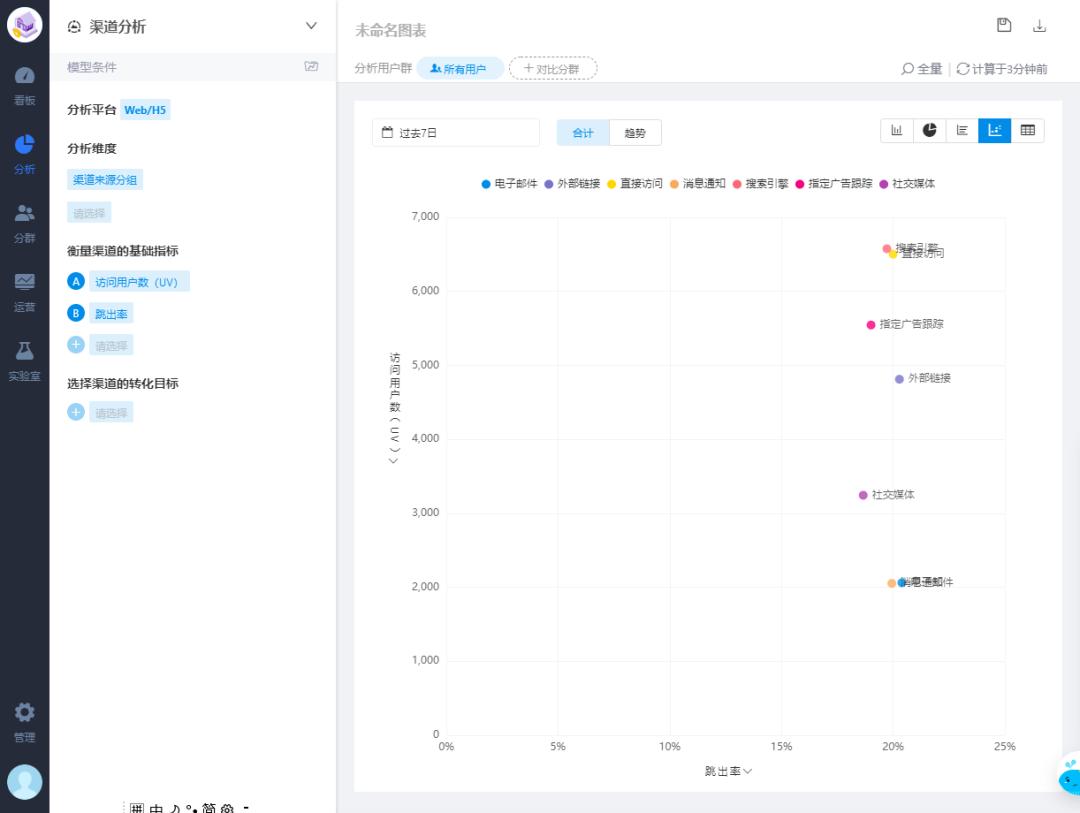Switch to pie chart view
The width and height of the screenshot is (1080, 813).
(929, 131)
